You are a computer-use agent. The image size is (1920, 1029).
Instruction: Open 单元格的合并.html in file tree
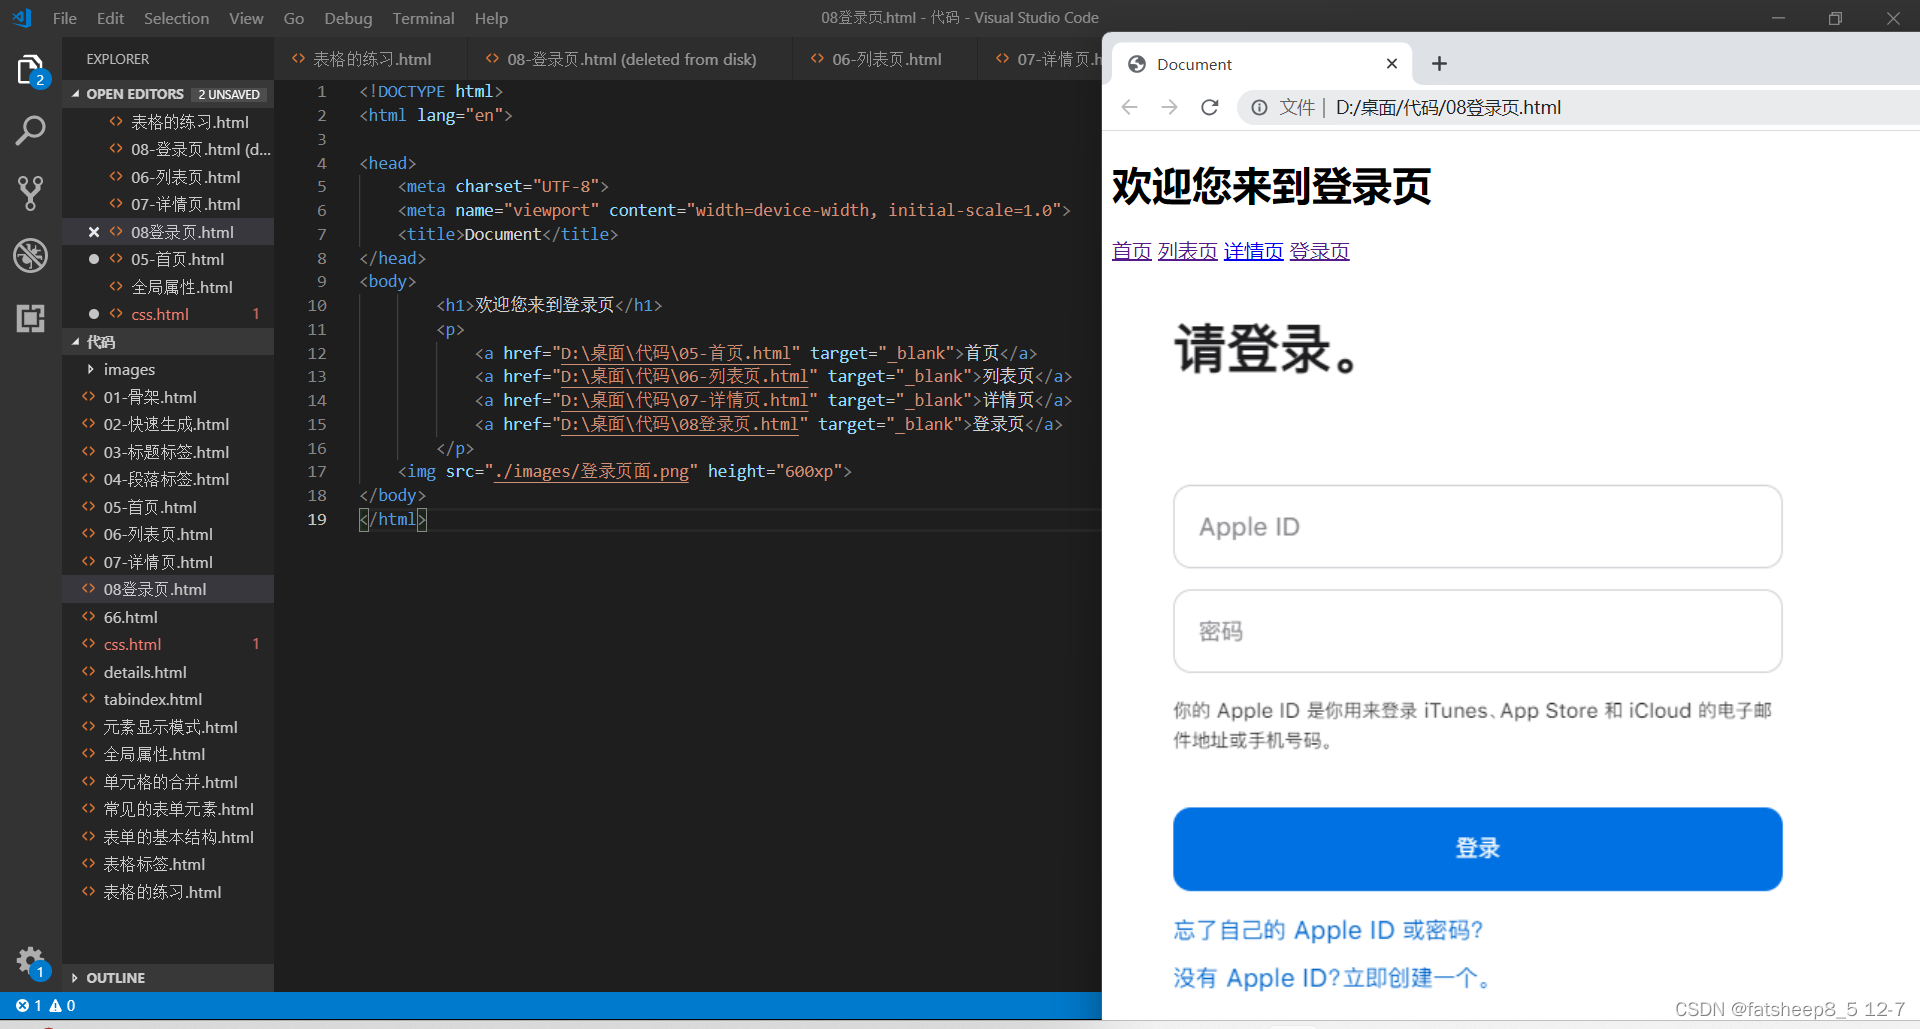(170, 782)
